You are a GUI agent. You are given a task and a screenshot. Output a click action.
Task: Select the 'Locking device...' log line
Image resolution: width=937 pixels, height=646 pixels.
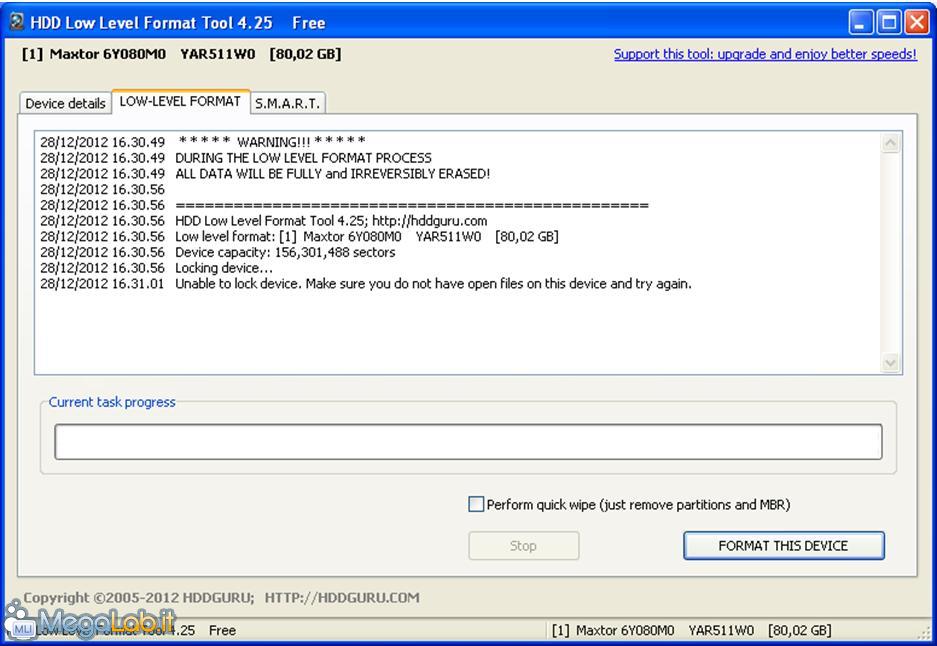pyautogui.click(x=157, y=268)
